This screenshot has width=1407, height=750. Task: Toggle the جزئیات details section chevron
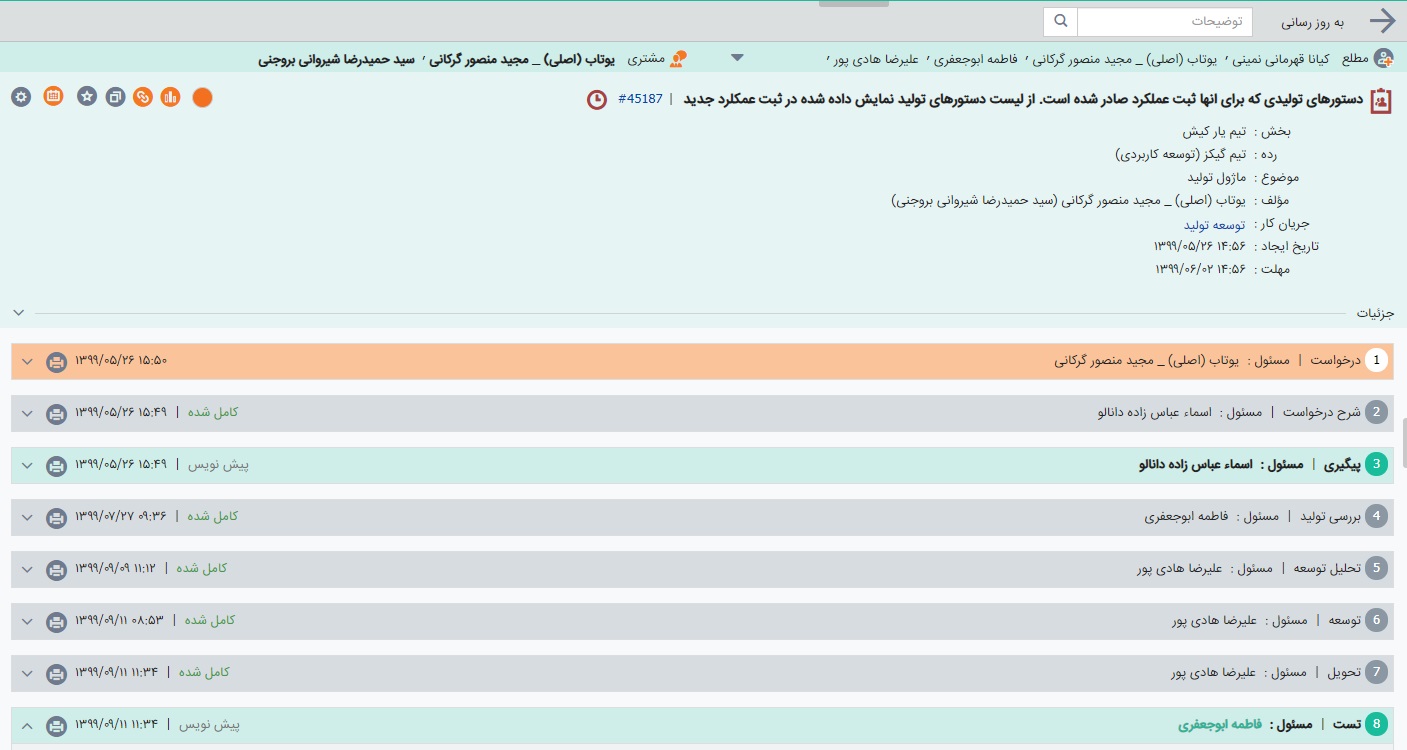18,312
